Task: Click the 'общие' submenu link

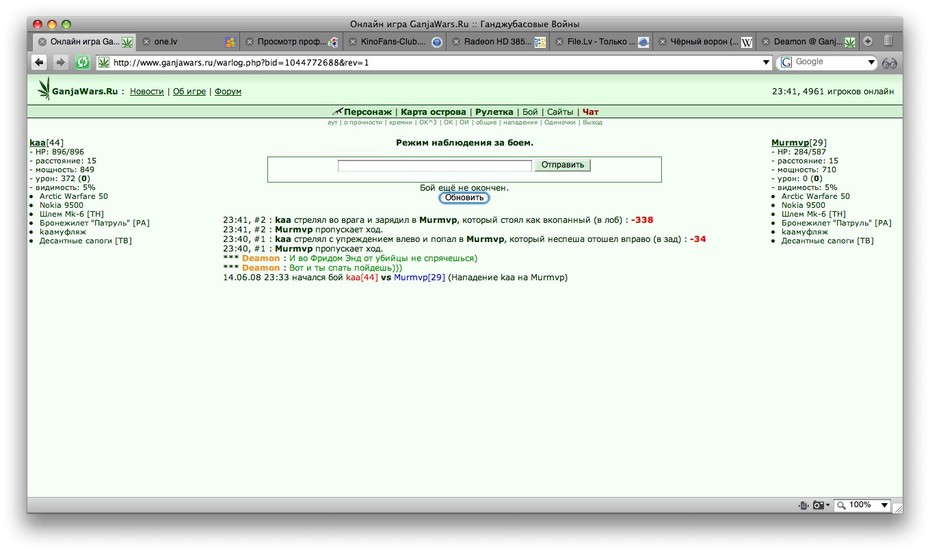Action: [x=486, y=122]
